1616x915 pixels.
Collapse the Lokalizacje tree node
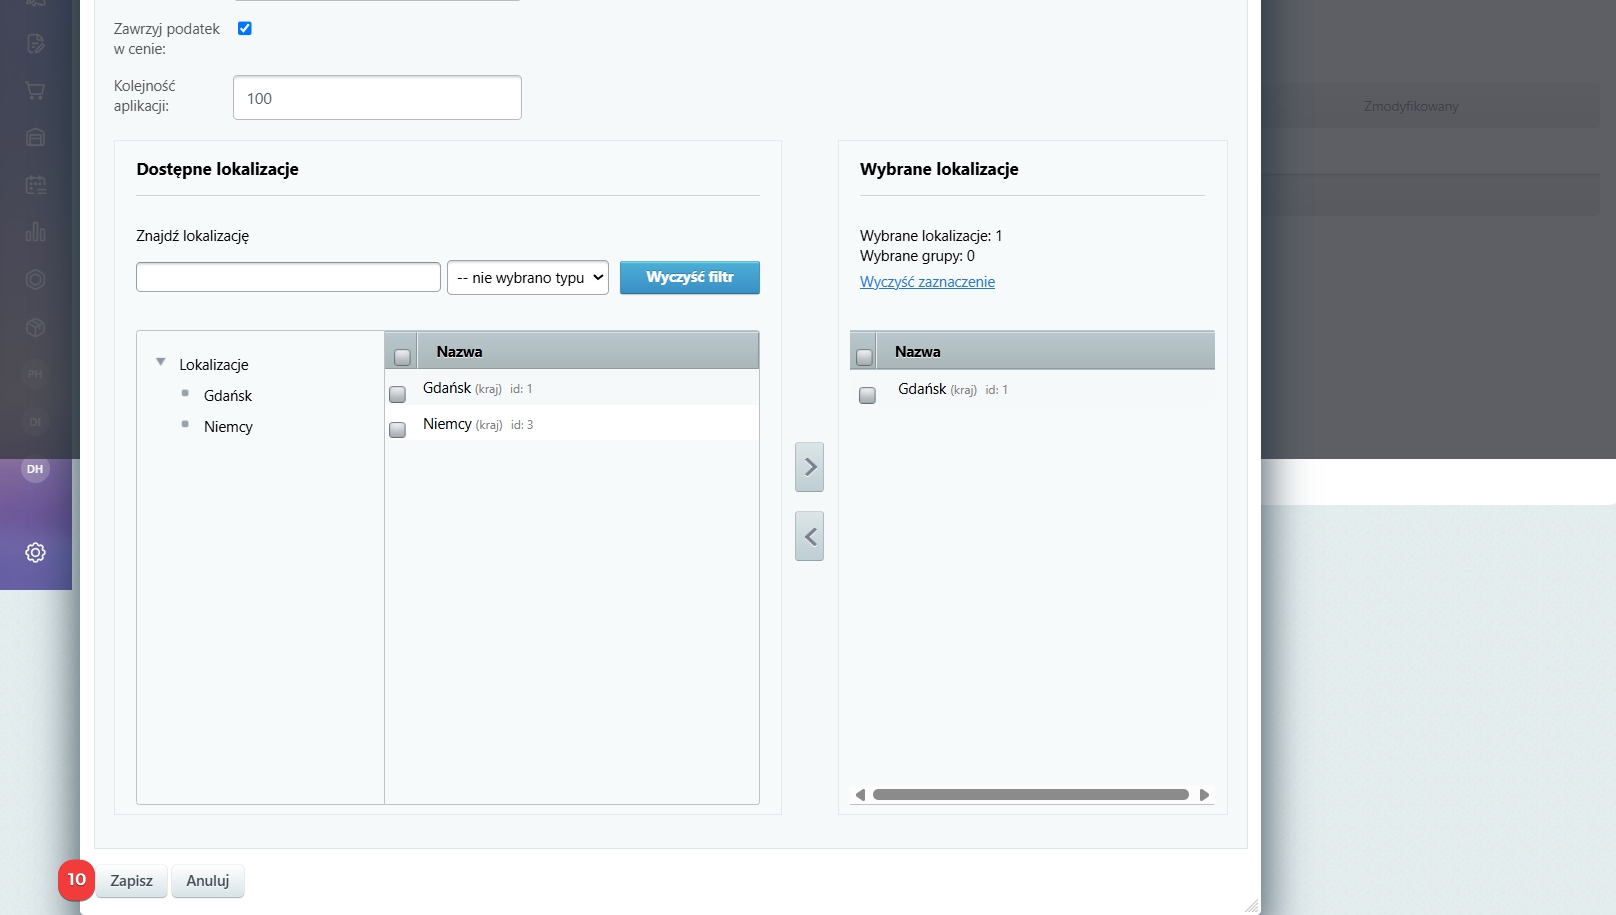(161, 362)
